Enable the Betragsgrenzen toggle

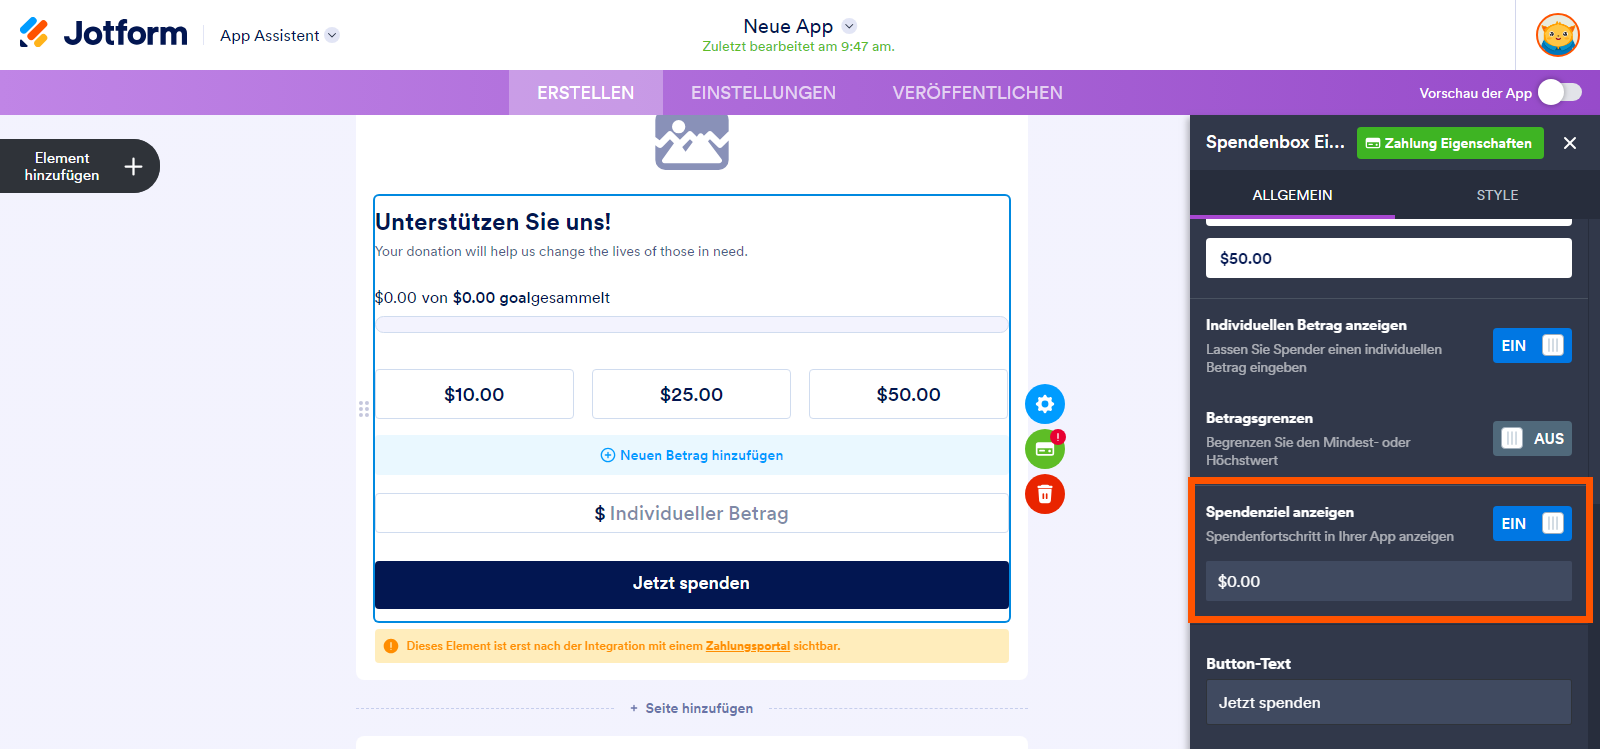[x=1531, y=439]
